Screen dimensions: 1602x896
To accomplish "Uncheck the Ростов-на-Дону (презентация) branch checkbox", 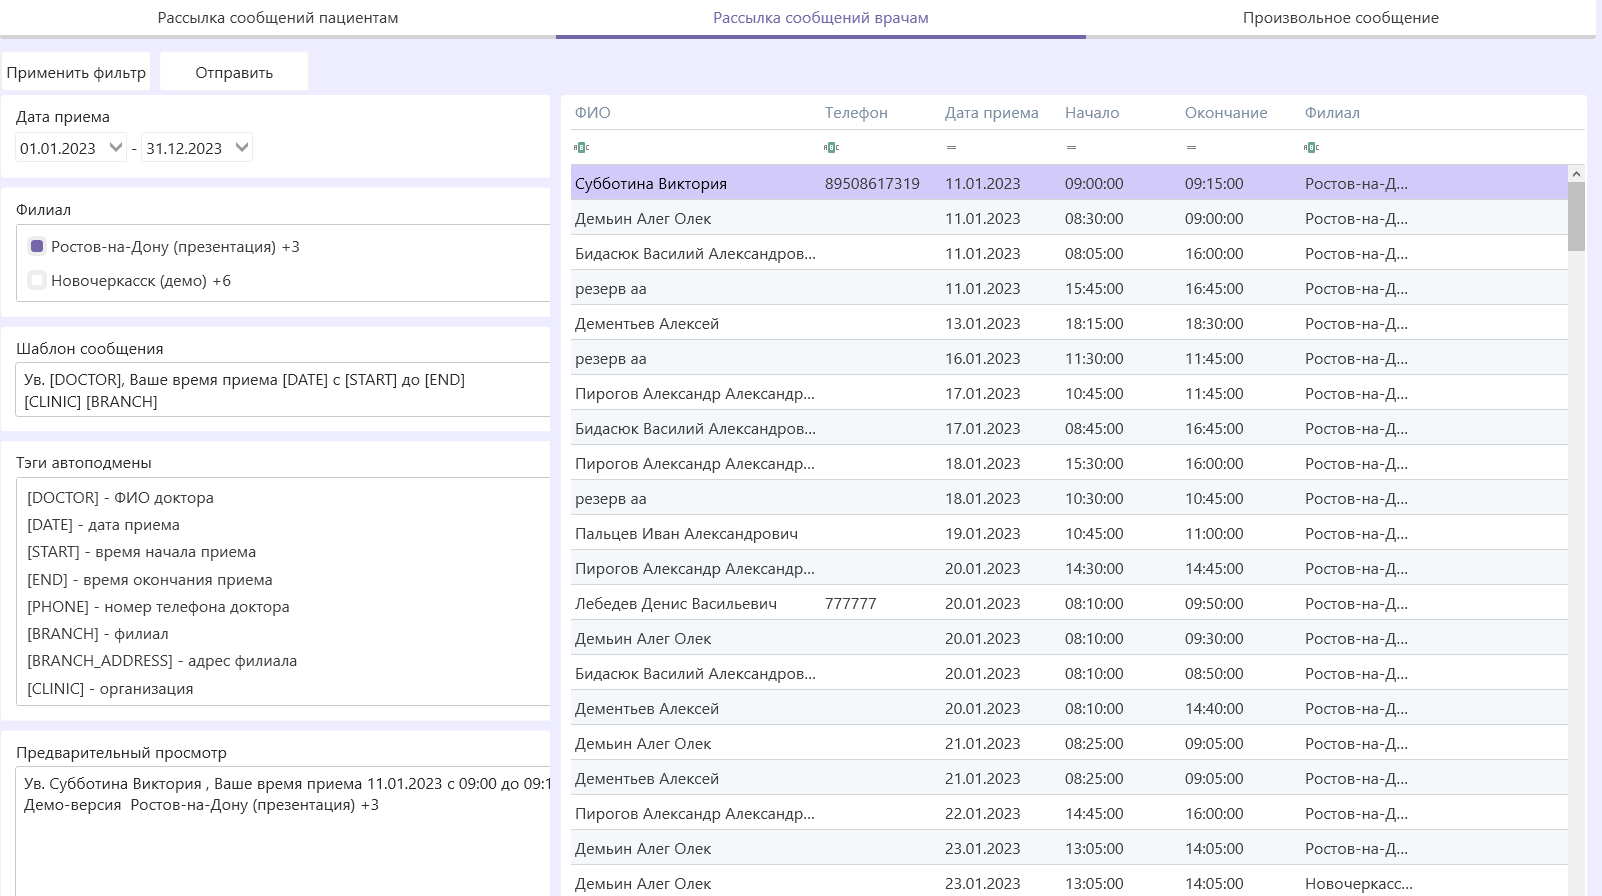I will tap(37, 246).
